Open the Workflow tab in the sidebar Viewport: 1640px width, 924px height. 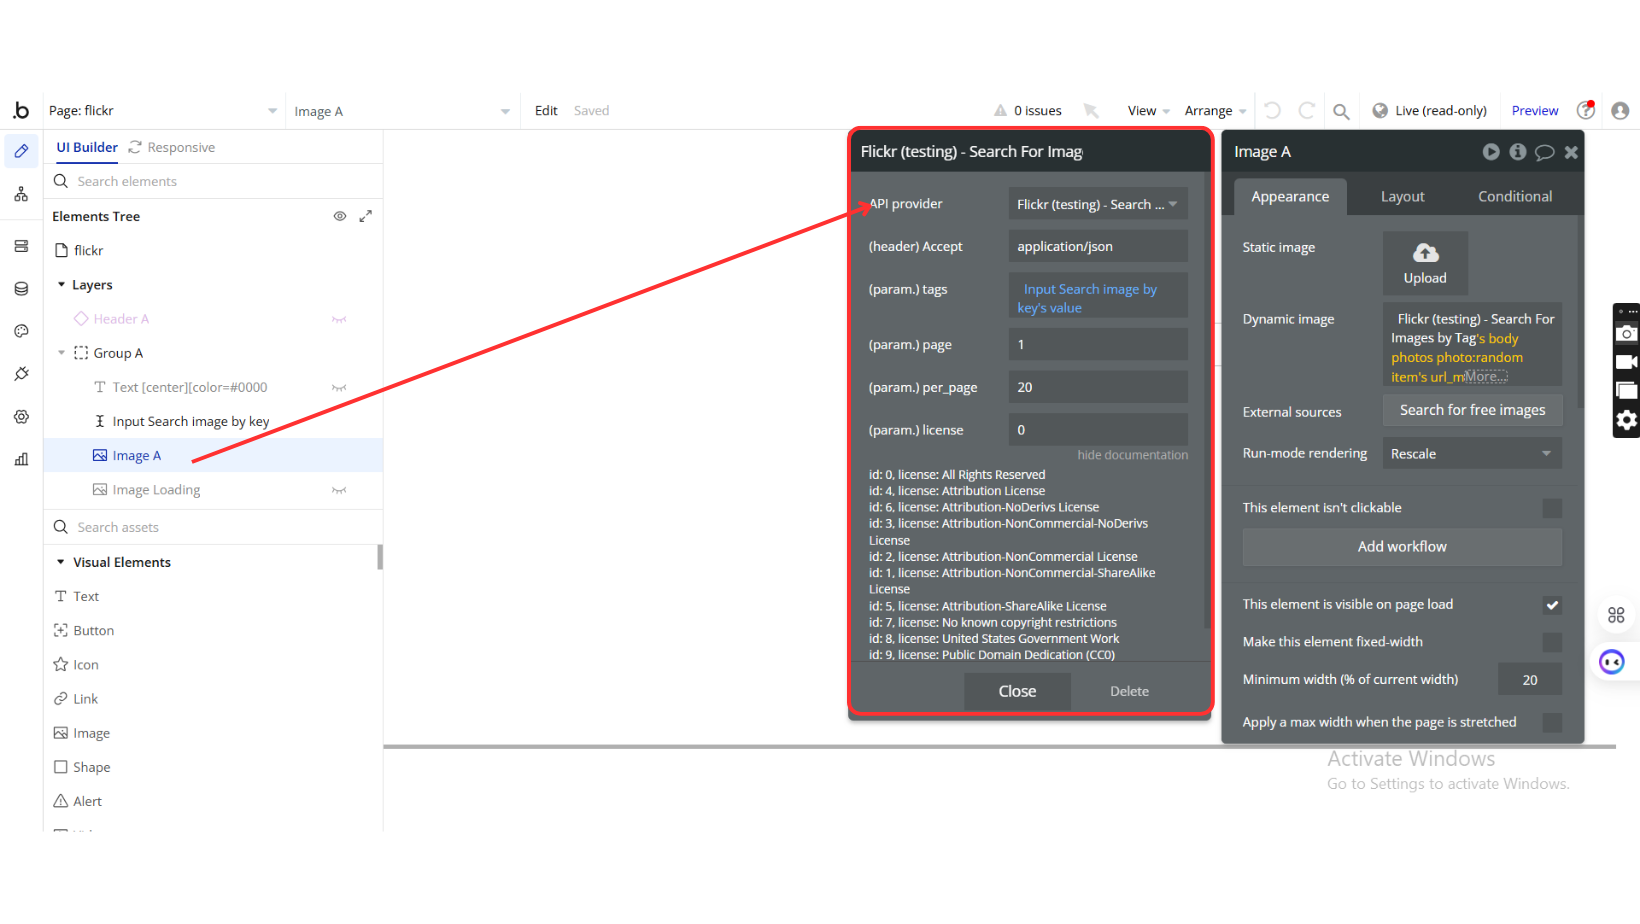click(x=21, y=194)
